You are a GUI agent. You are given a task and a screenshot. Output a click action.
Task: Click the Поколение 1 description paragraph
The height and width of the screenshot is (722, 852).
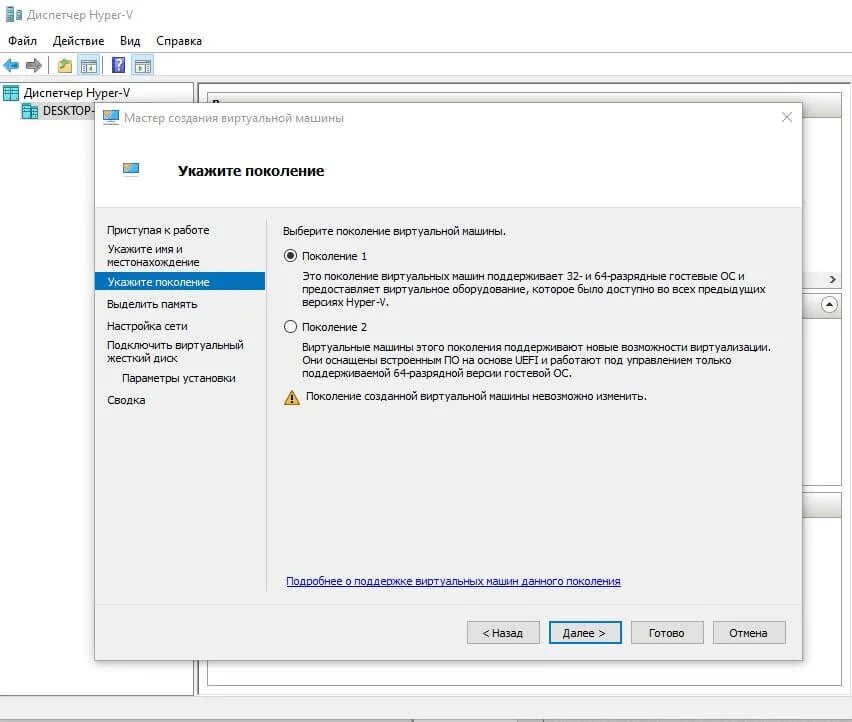(x=534, y=289)
